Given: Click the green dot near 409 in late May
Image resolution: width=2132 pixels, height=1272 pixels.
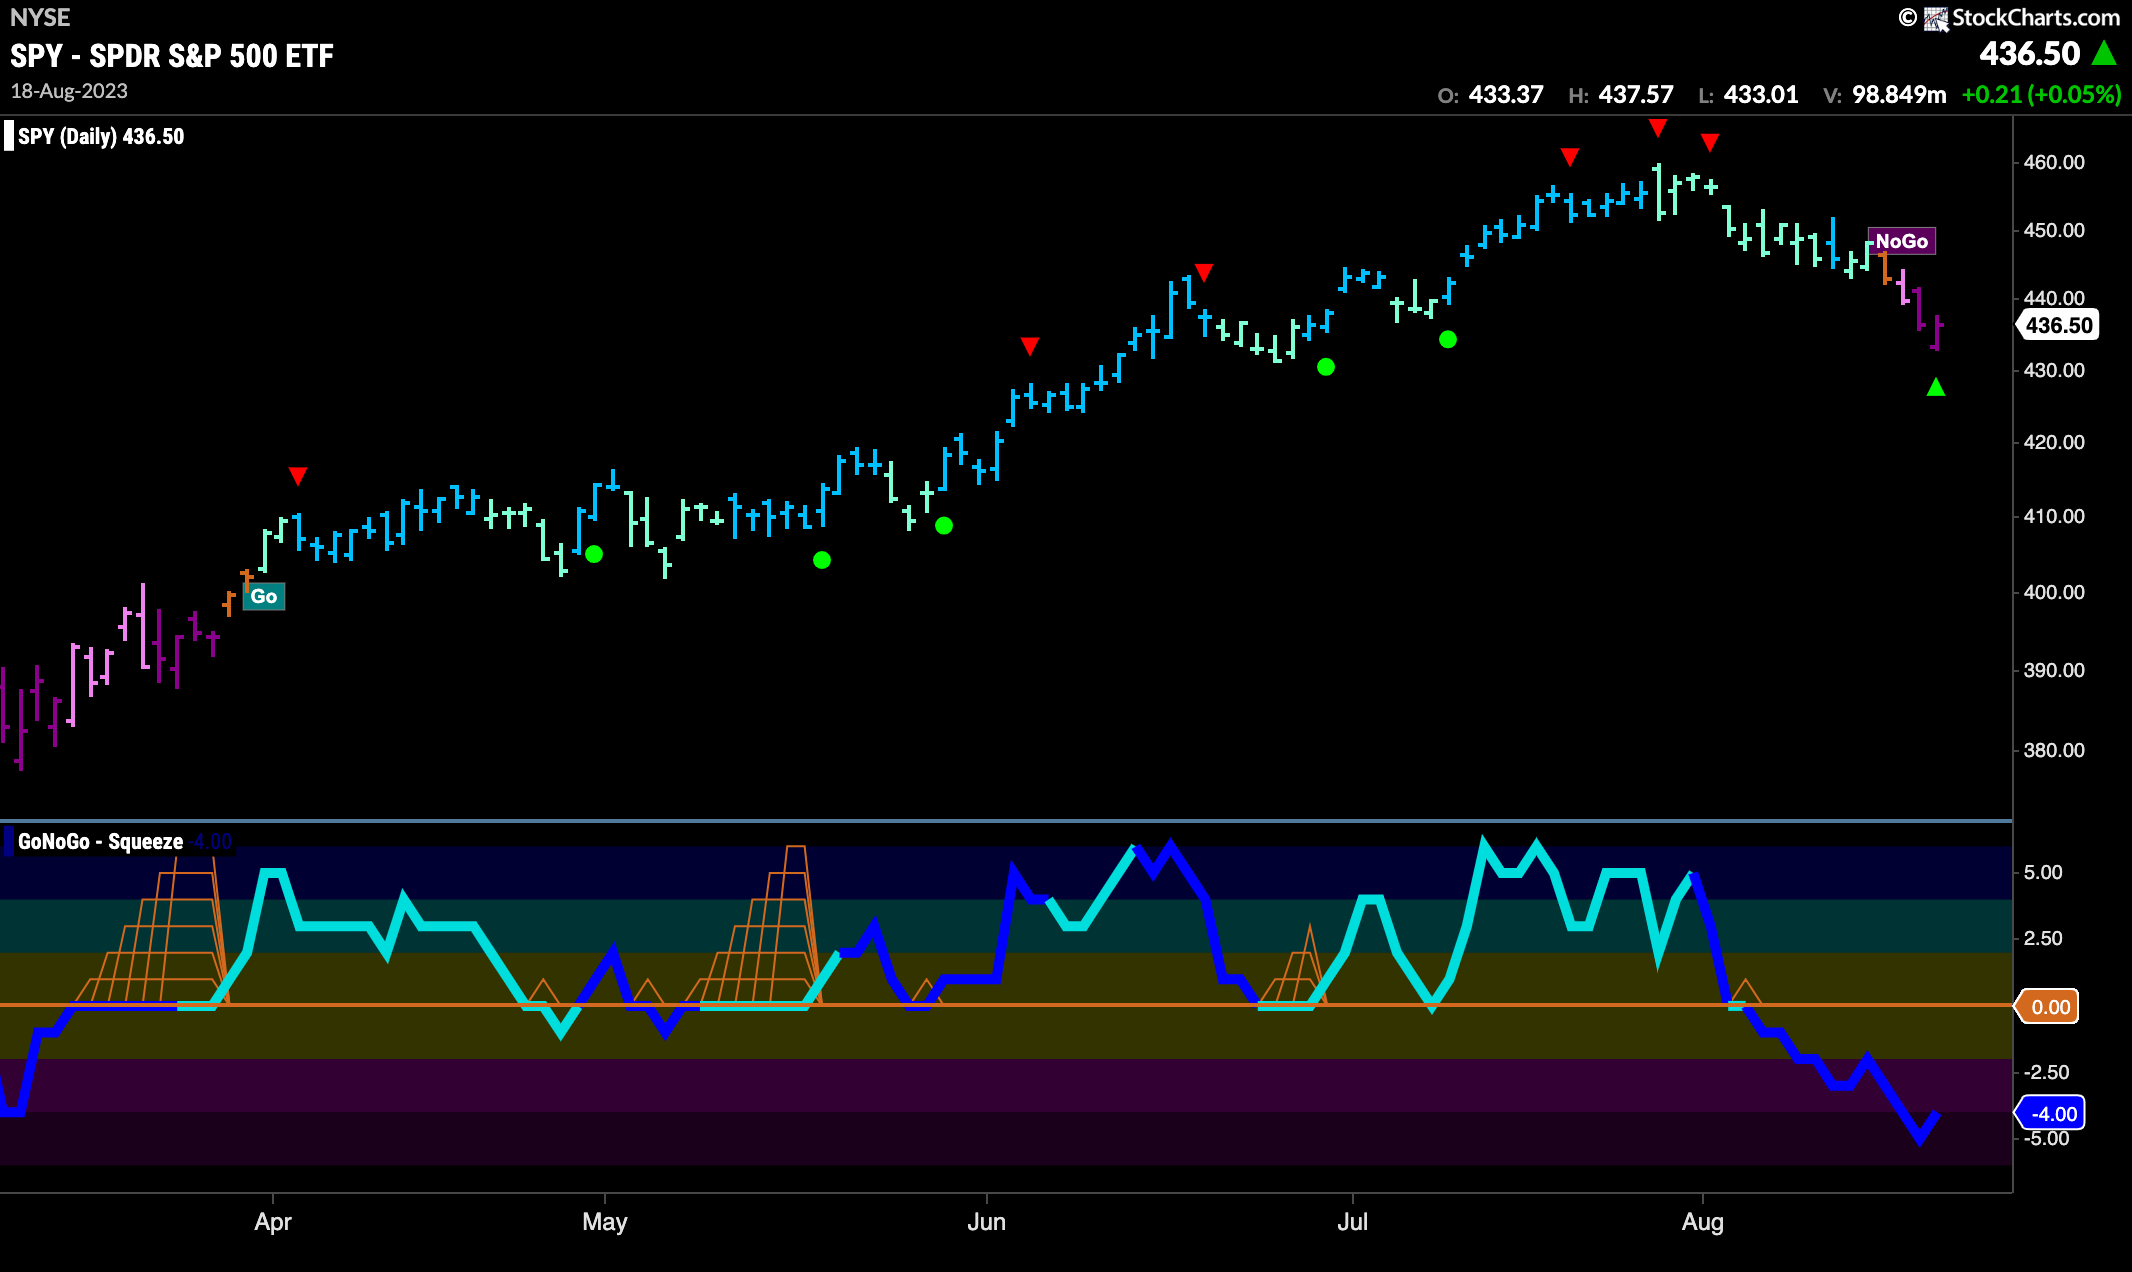Looking at the screenshot, I should (944, 525).
